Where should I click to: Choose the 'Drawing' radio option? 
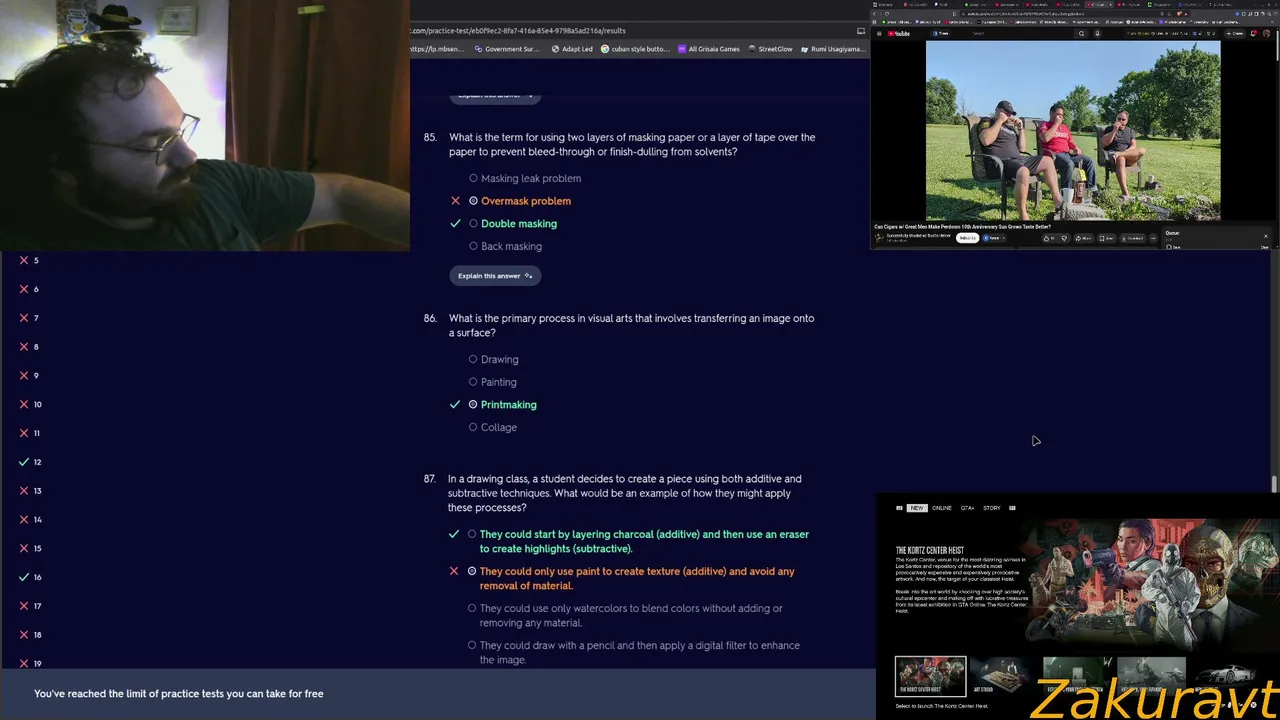coord(473,359)
